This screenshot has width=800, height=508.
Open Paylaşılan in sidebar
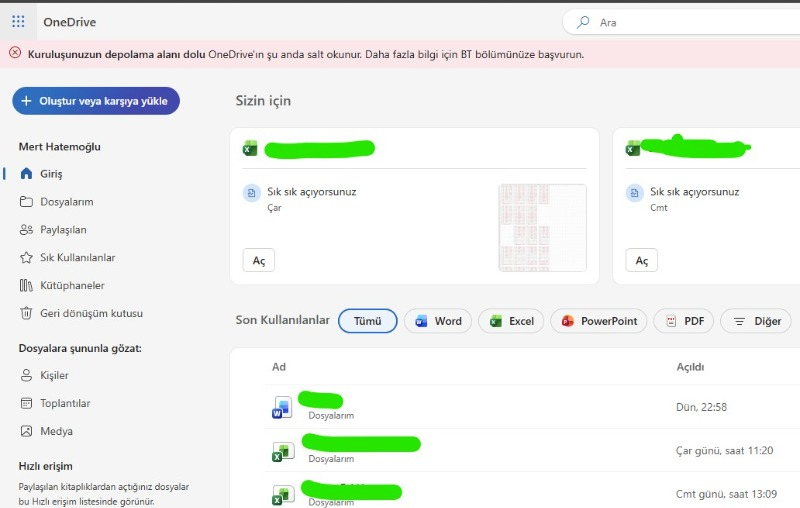tap(63, 230)
